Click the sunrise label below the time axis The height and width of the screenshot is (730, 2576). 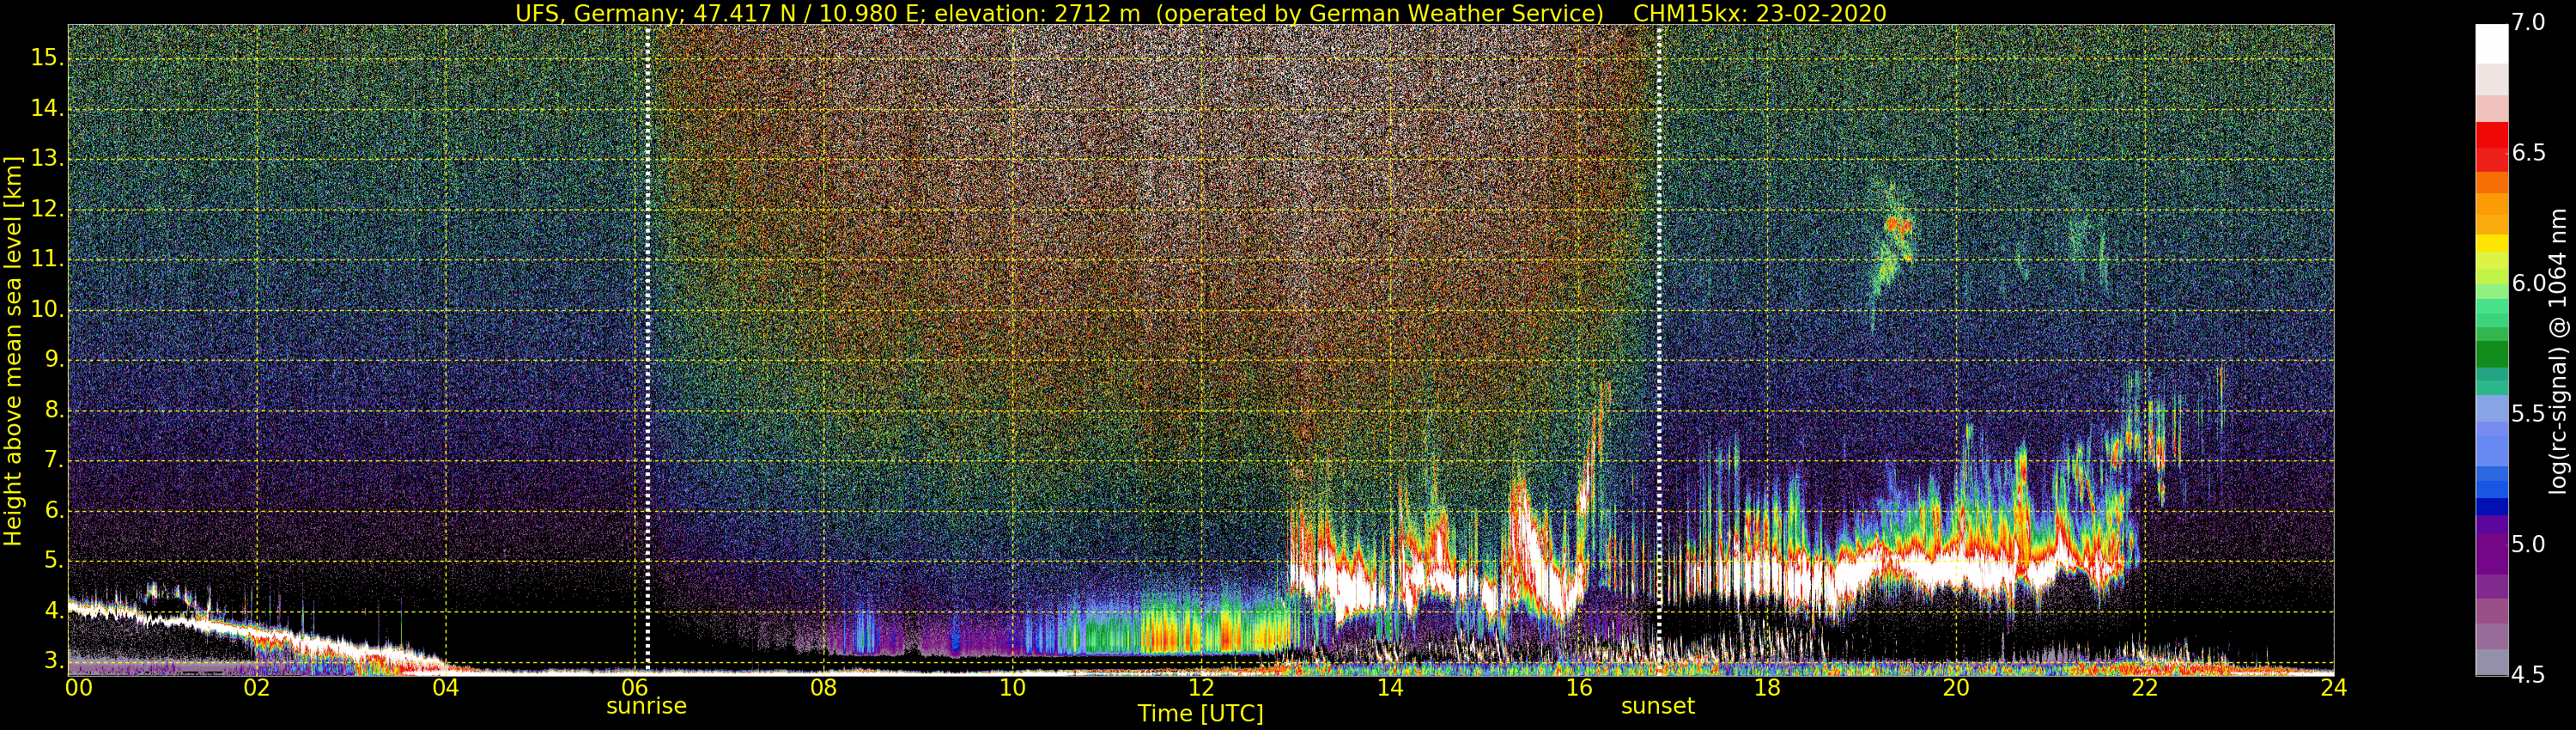pos(646,706)
